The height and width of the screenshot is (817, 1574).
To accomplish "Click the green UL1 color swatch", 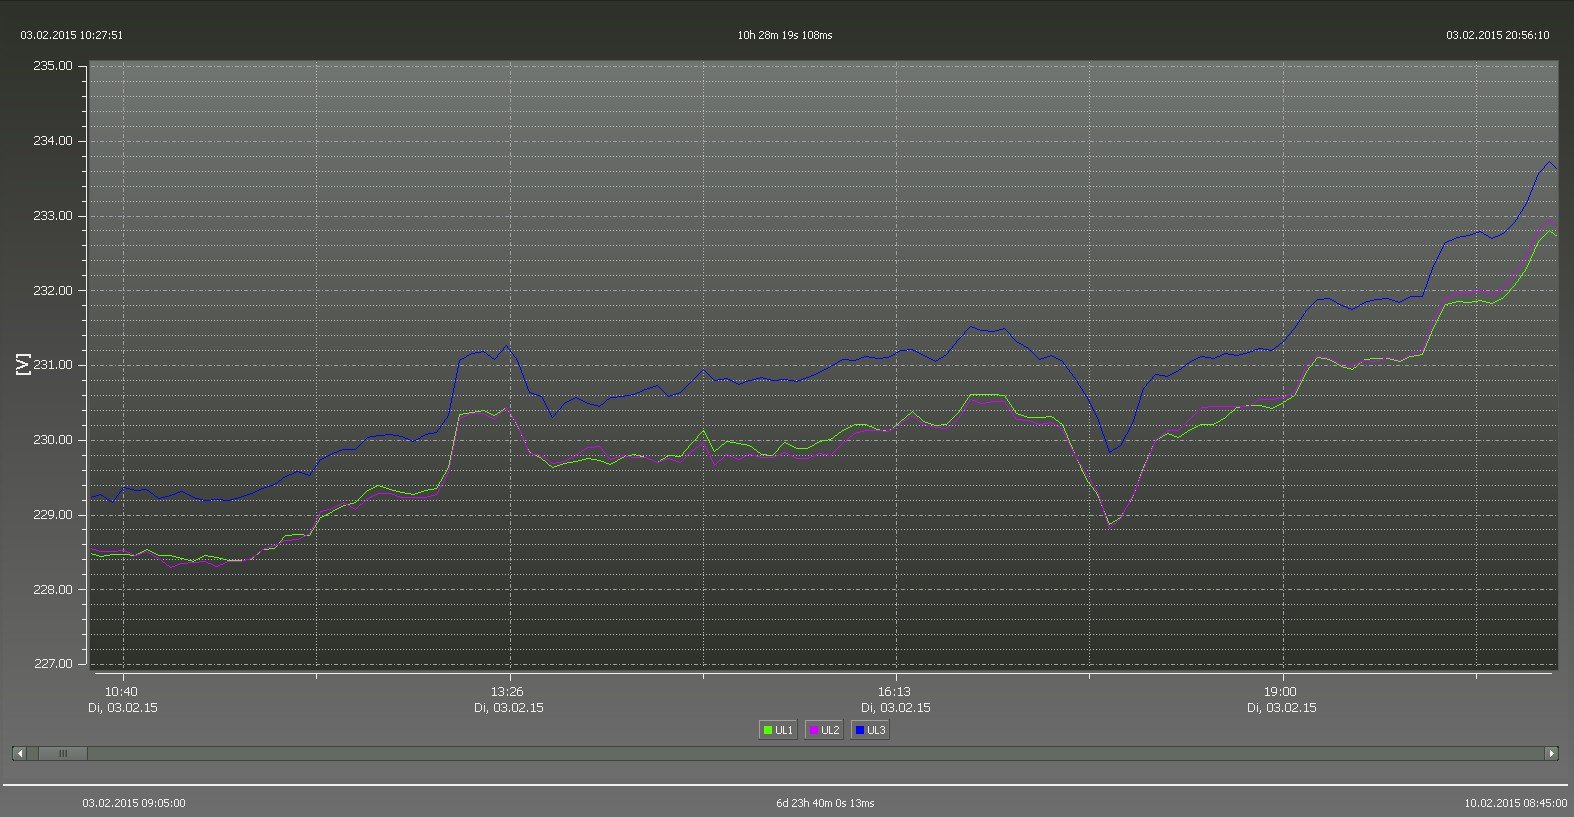I will pyautogui.click(x=768, y=730).
